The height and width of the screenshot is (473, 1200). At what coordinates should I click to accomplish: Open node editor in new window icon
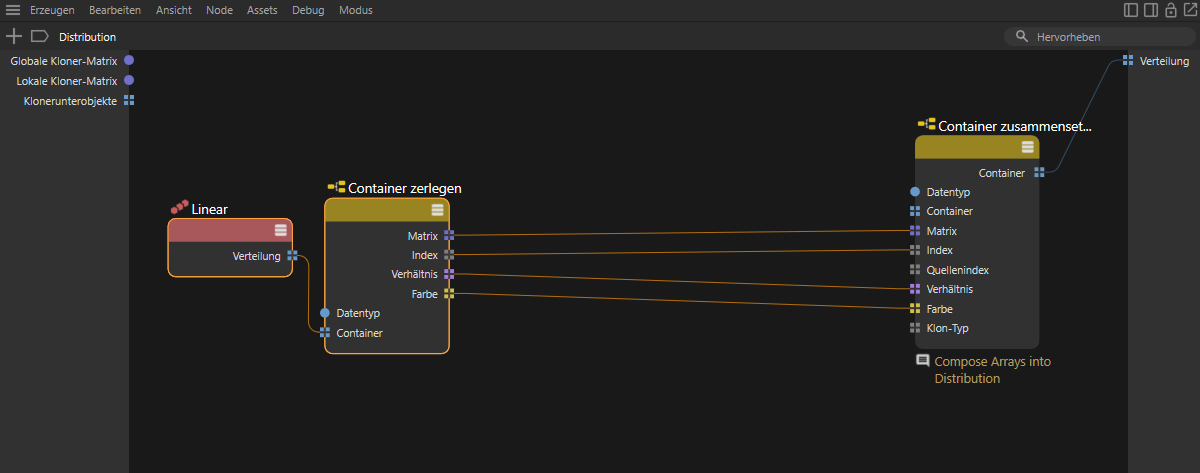pyautogui.click(x=1189, y=10)
